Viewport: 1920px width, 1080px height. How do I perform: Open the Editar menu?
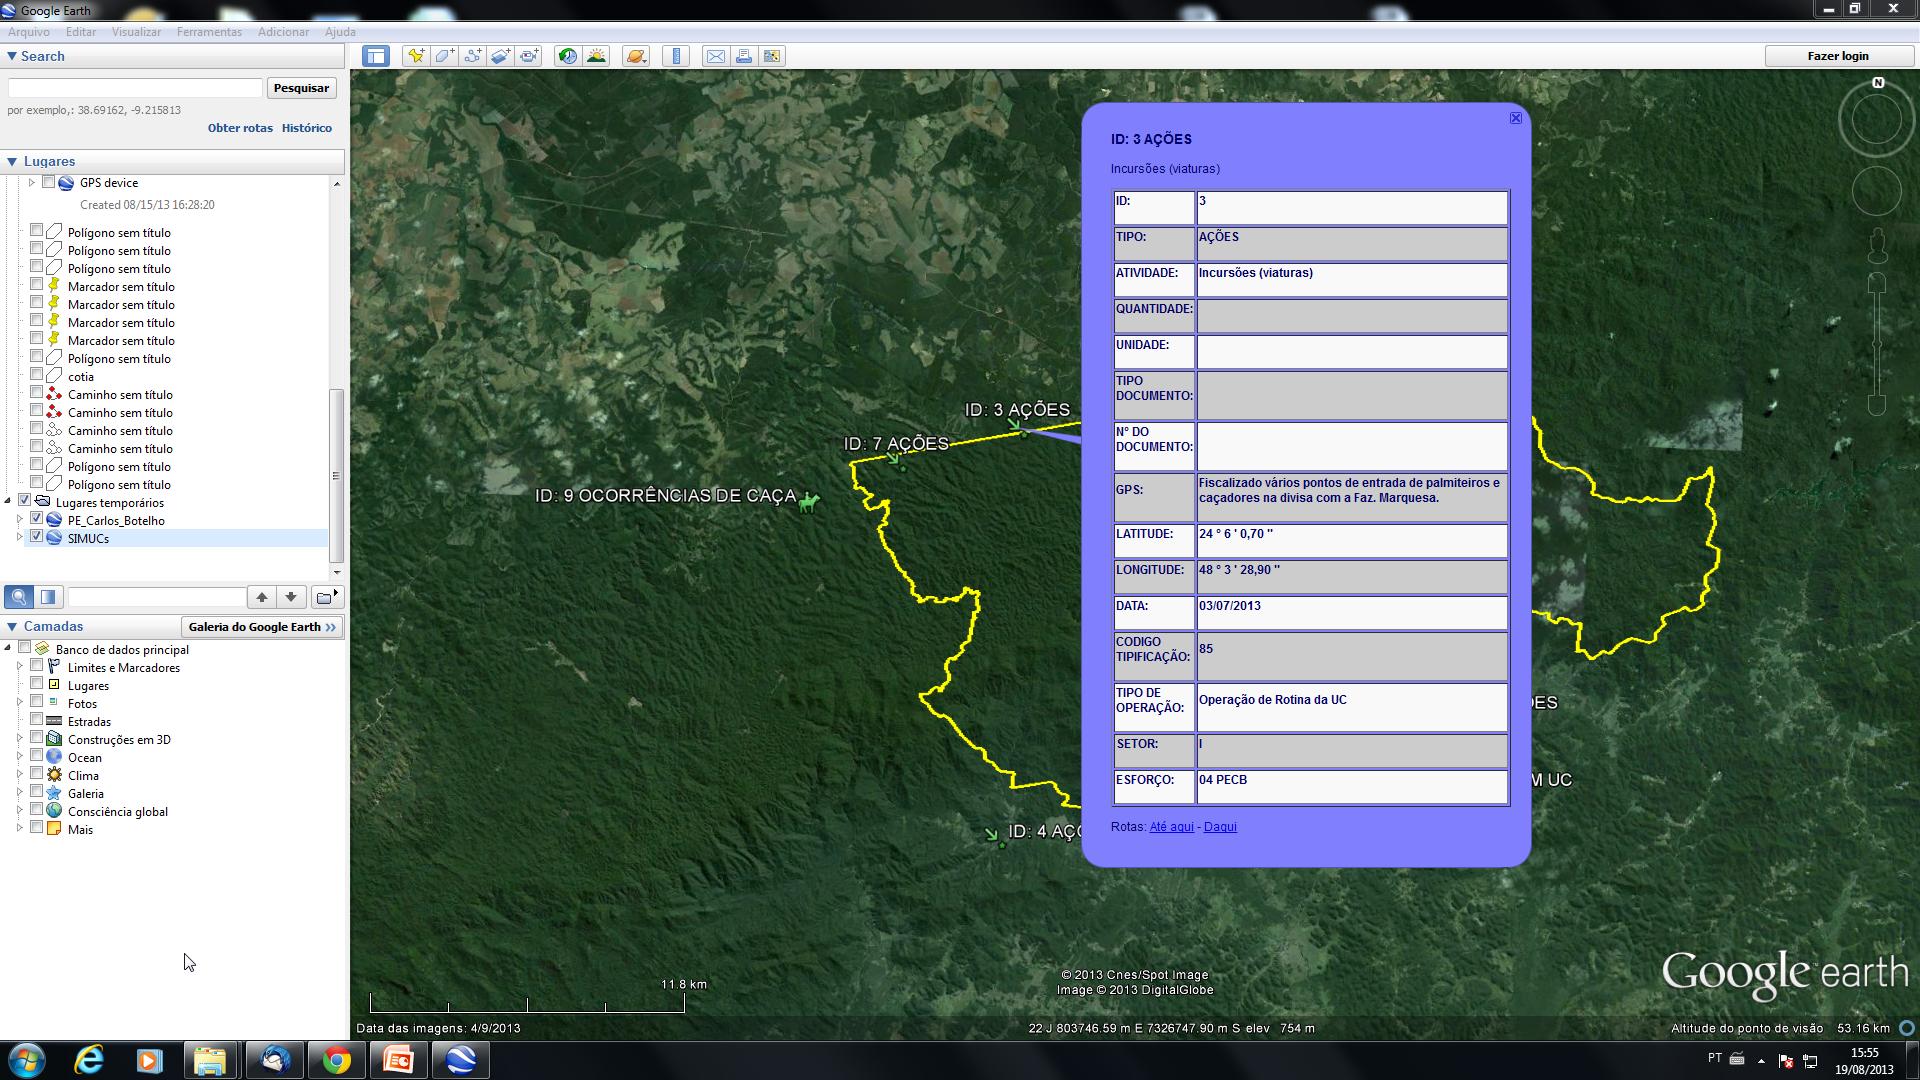pos(81,32)
